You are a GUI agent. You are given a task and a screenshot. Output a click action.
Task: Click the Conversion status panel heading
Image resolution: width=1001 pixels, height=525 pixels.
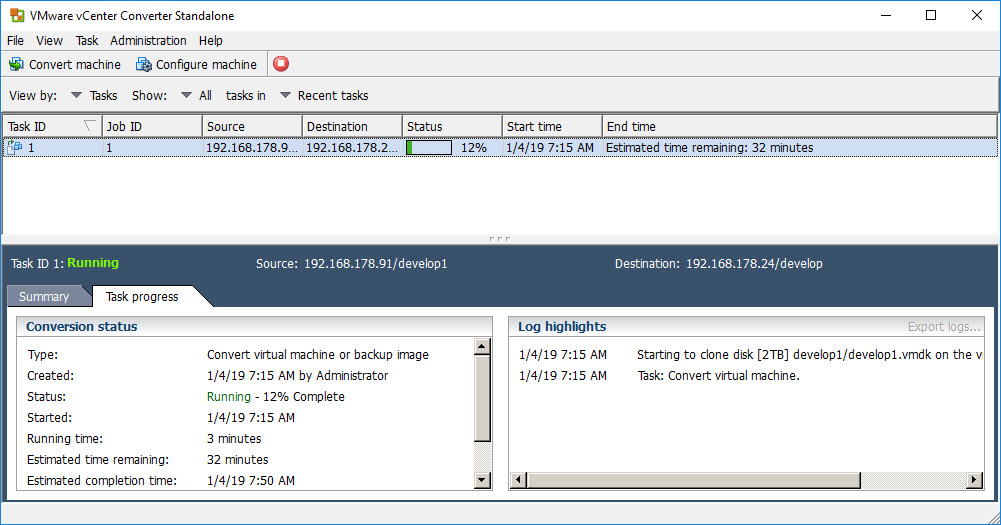(82, 326)
